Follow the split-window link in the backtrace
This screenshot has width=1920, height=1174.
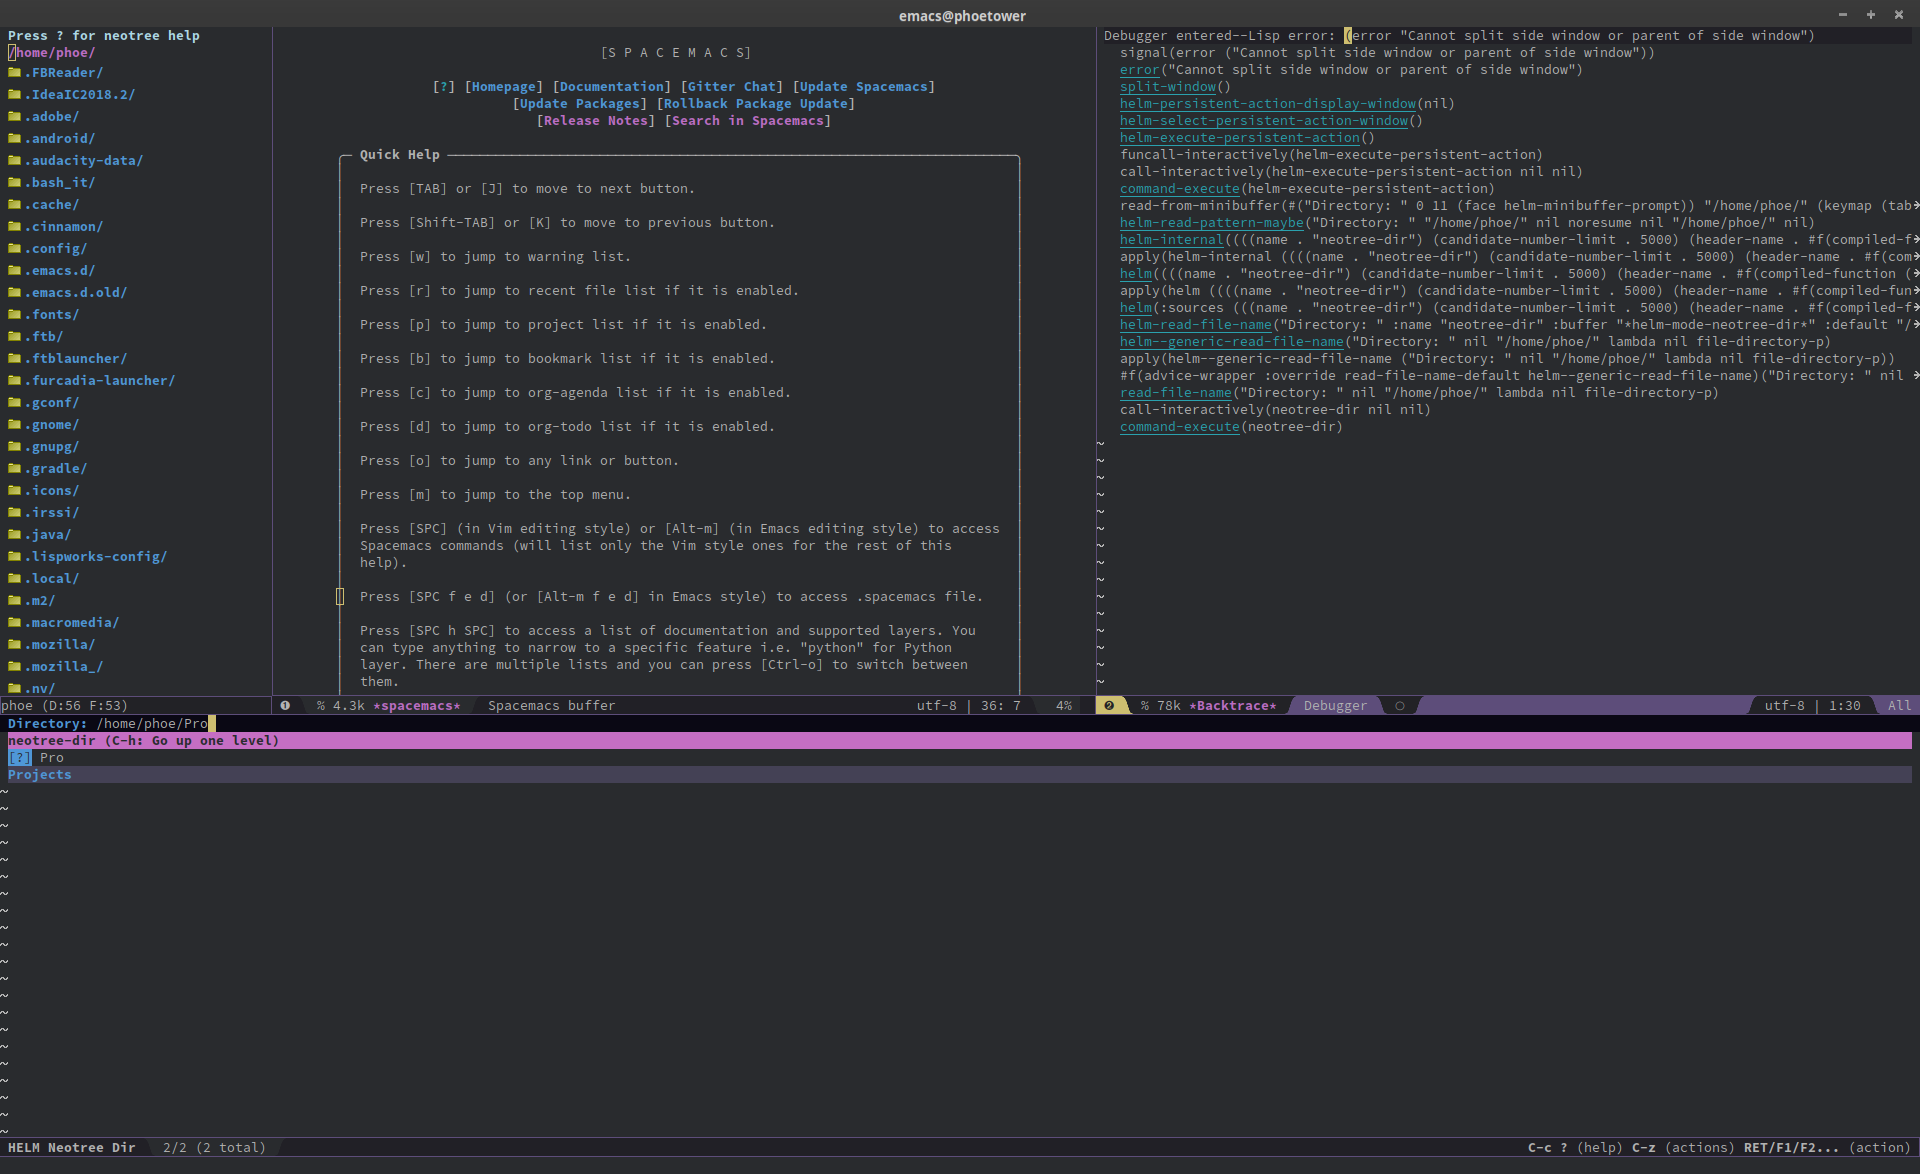(1168, 87)
